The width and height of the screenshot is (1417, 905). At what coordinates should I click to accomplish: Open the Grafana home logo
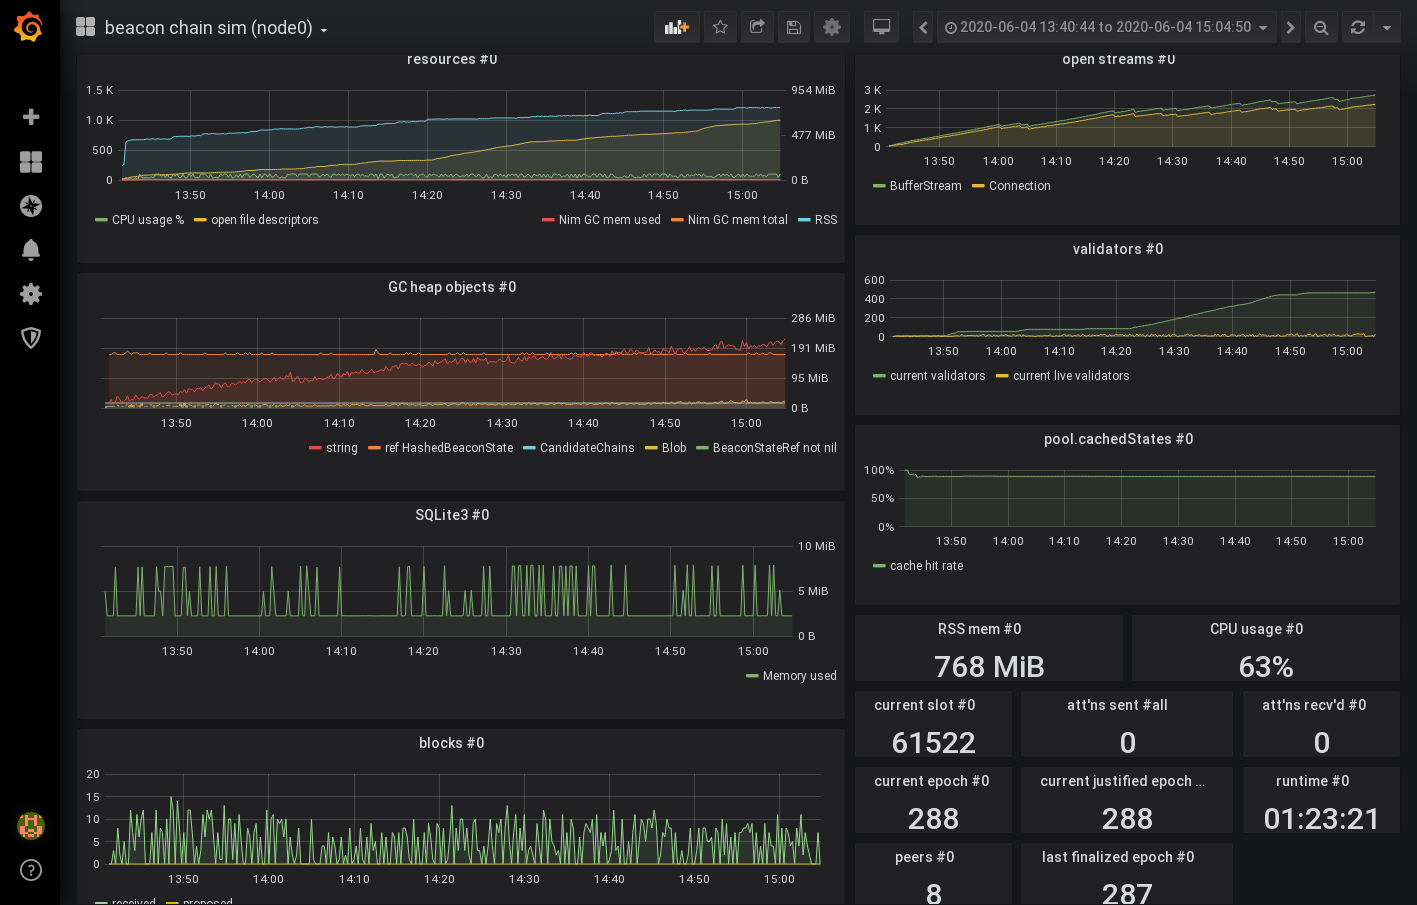click(29, 27)
